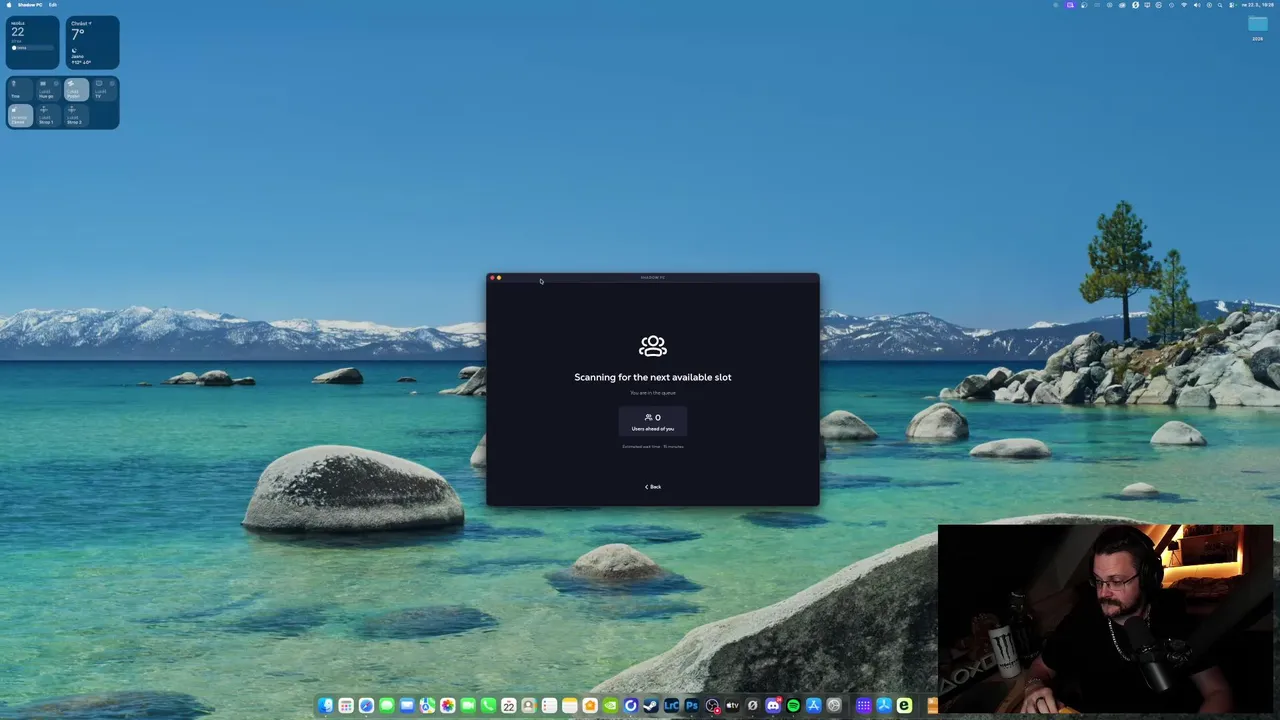Screen dimensions: 1280x720
Task: Open Spotify from the dock
Action: tap(793, 705)
